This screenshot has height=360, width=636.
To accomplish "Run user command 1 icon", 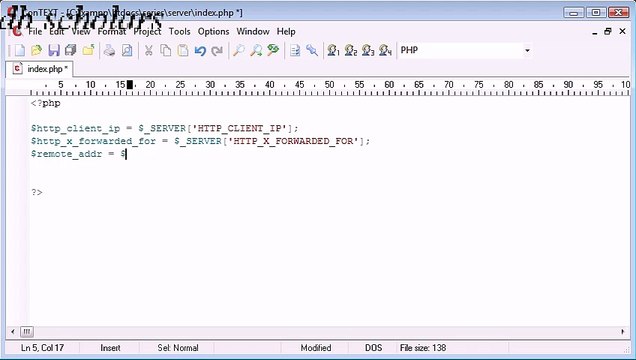I will pyautogui.click(x=333, y=50).
